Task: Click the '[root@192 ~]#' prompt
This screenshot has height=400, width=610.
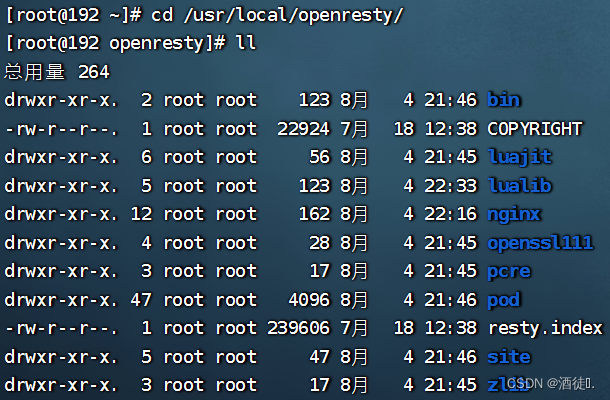Action: pos(74,16)
